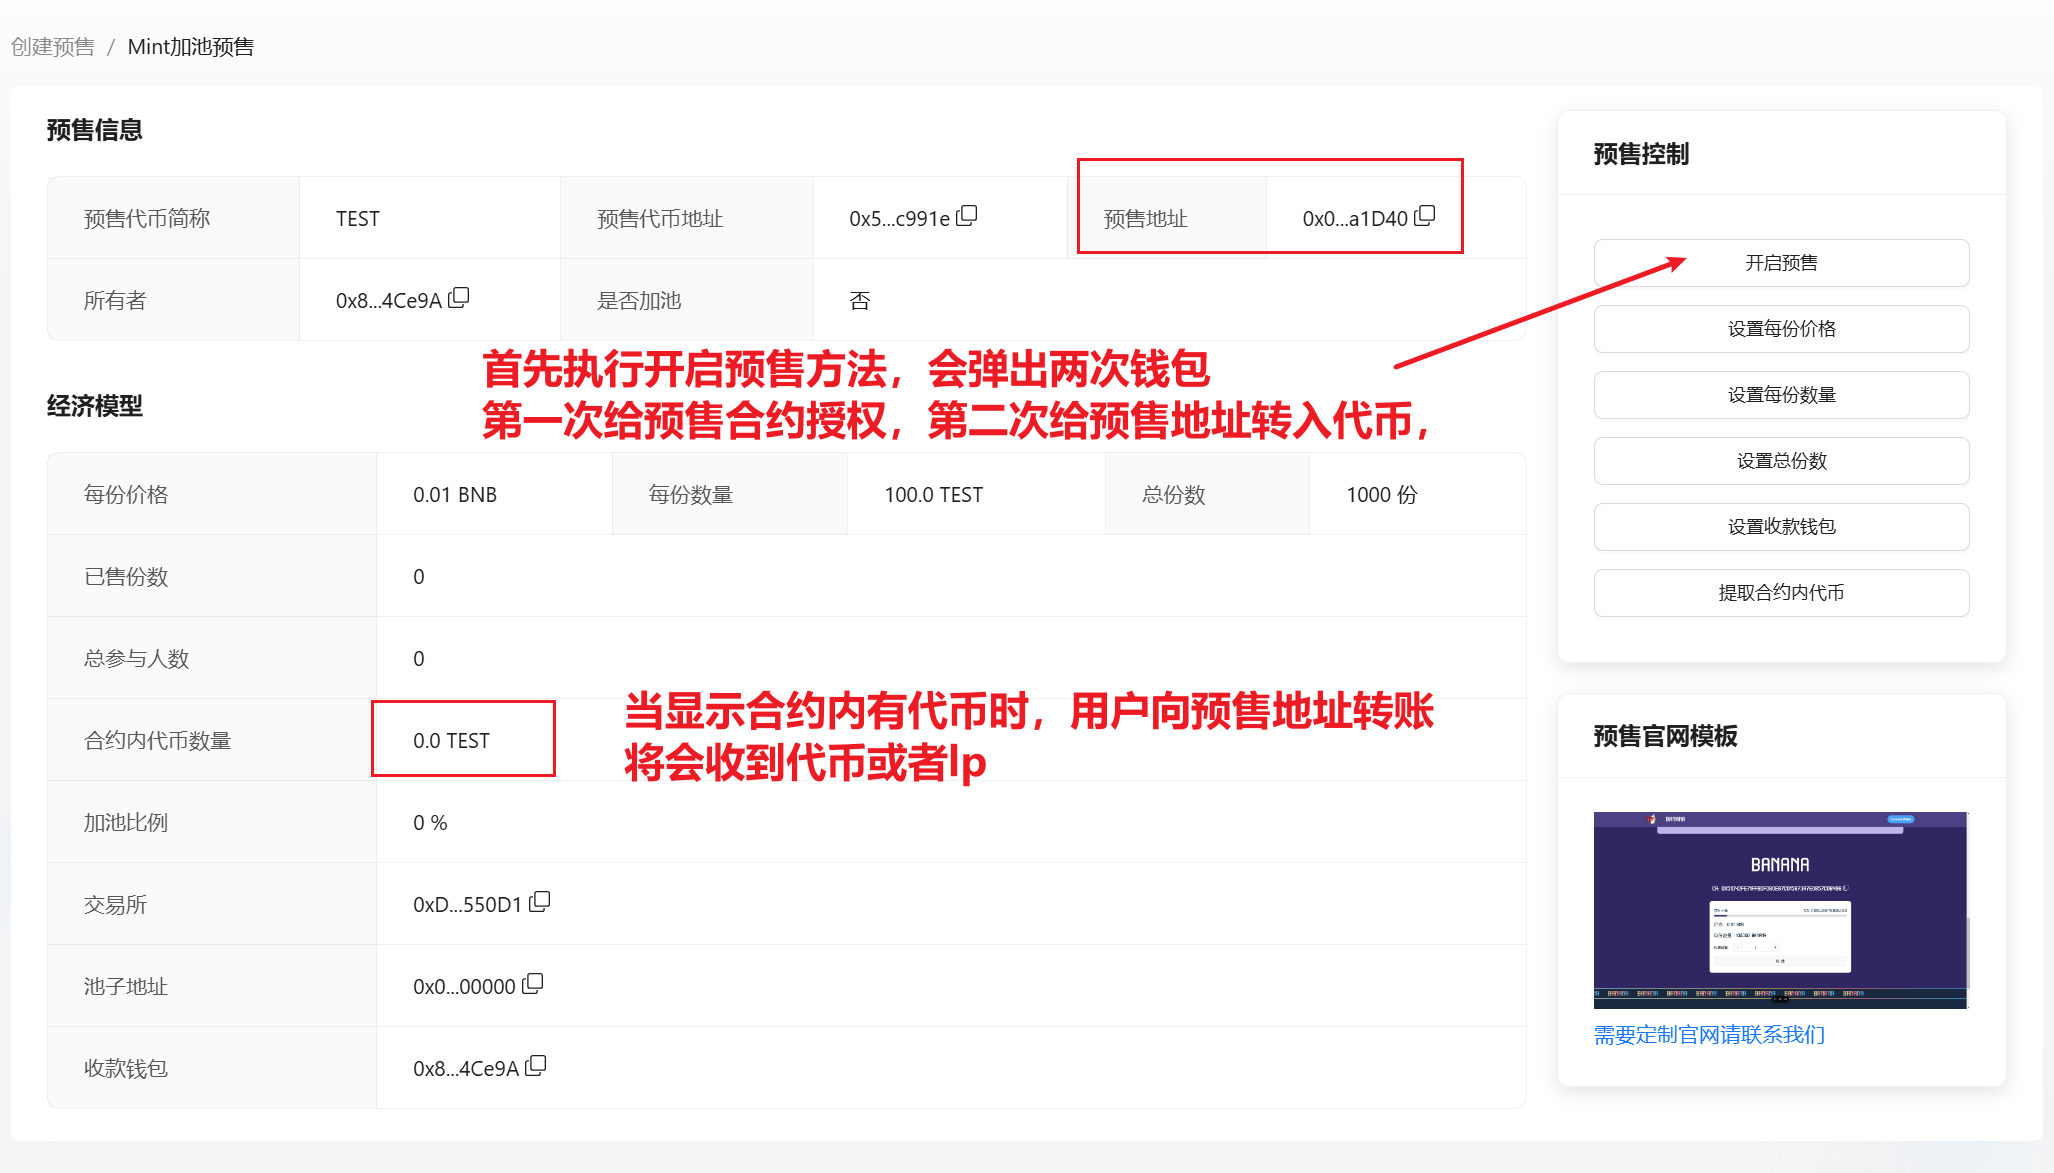Viewport: 2054px width, 1173px height.
Task: Select the Mint加池预售 breadcrumb item
Action: click(190, 47)
